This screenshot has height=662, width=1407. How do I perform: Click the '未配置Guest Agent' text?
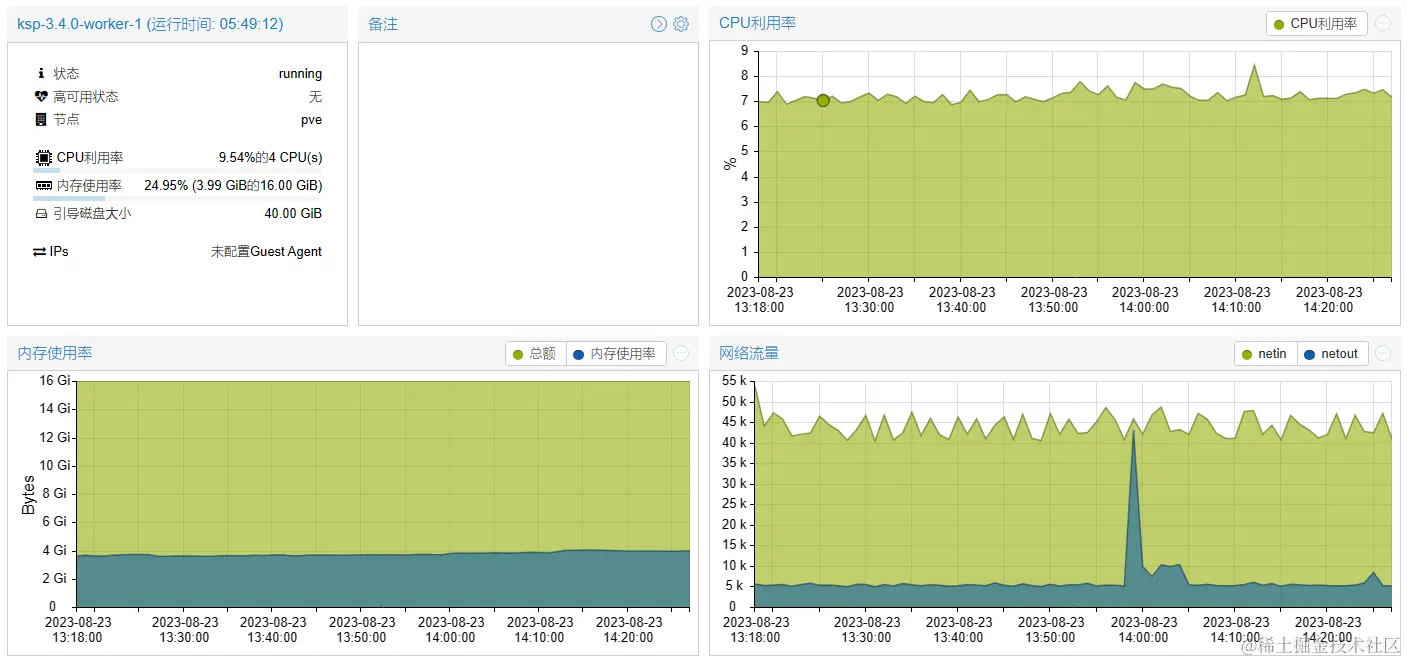266,252
